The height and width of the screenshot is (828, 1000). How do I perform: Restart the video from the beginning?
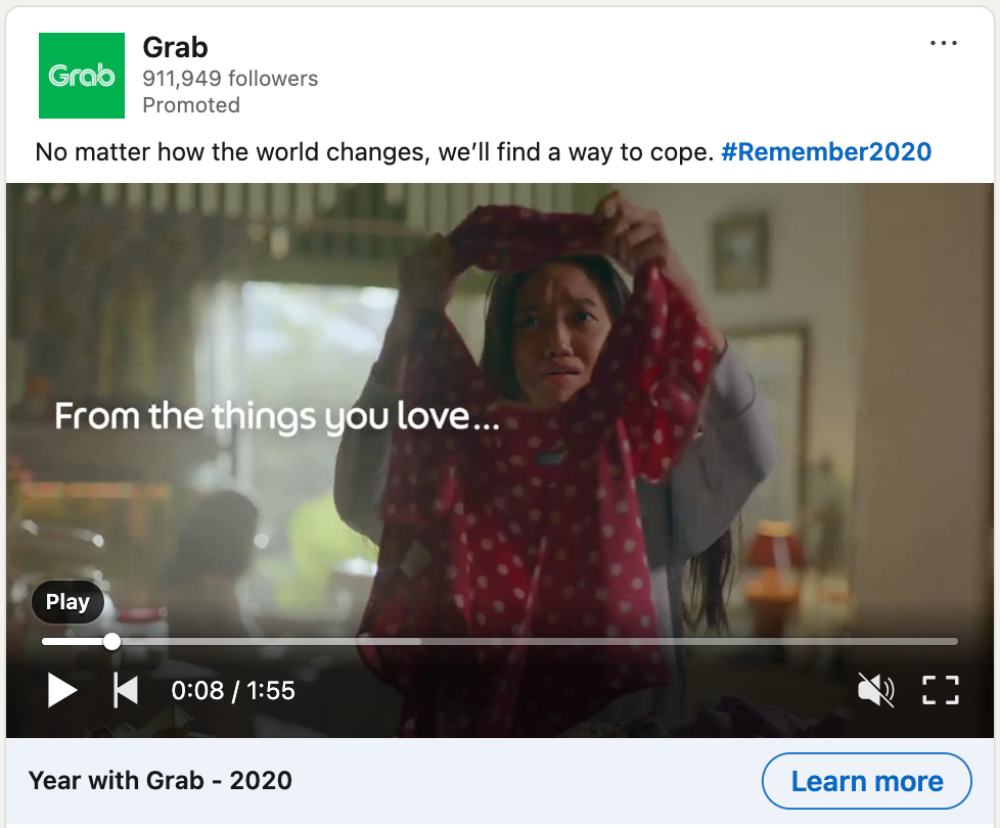click(x=126, y=690)
